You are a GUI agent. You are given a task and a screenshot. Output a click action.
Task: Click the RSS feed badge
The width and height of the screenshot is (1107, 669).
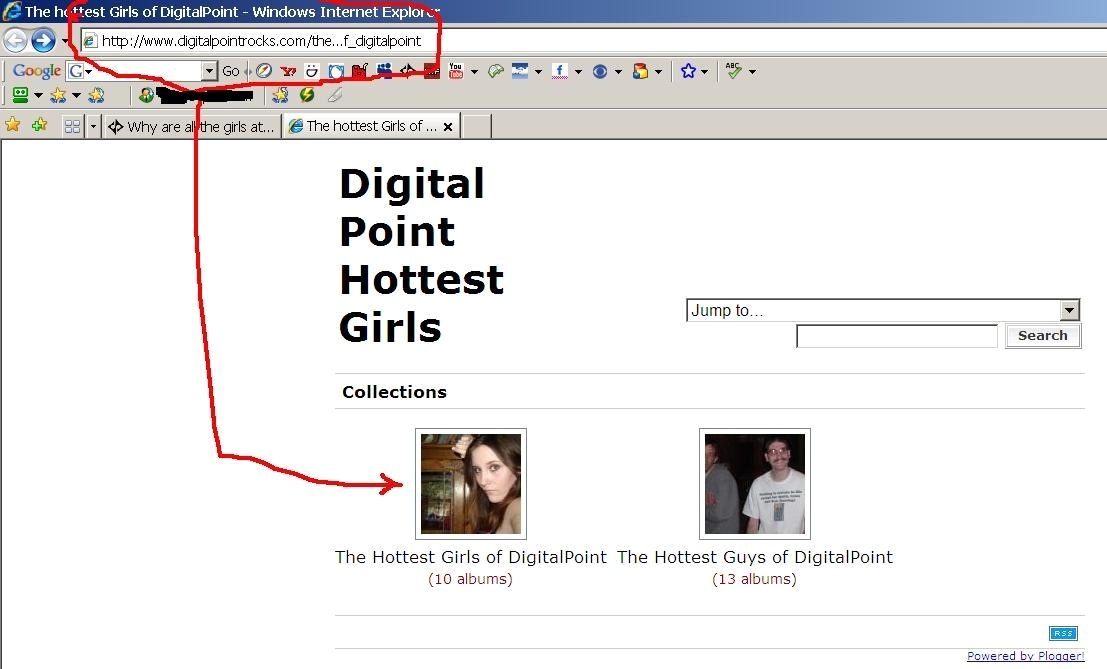(1063, 633)
